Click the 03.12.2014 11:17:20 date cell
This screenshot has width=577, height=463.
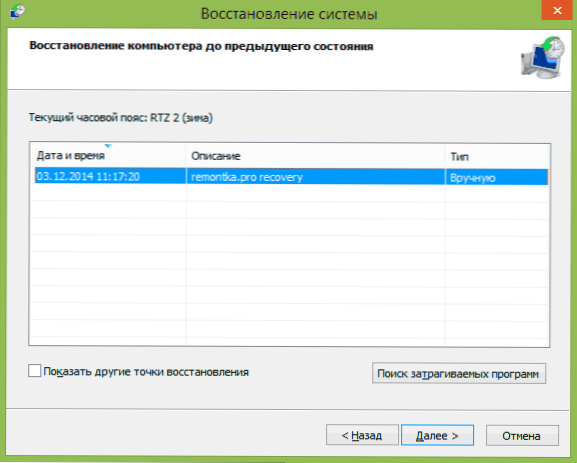click(88, 177)
